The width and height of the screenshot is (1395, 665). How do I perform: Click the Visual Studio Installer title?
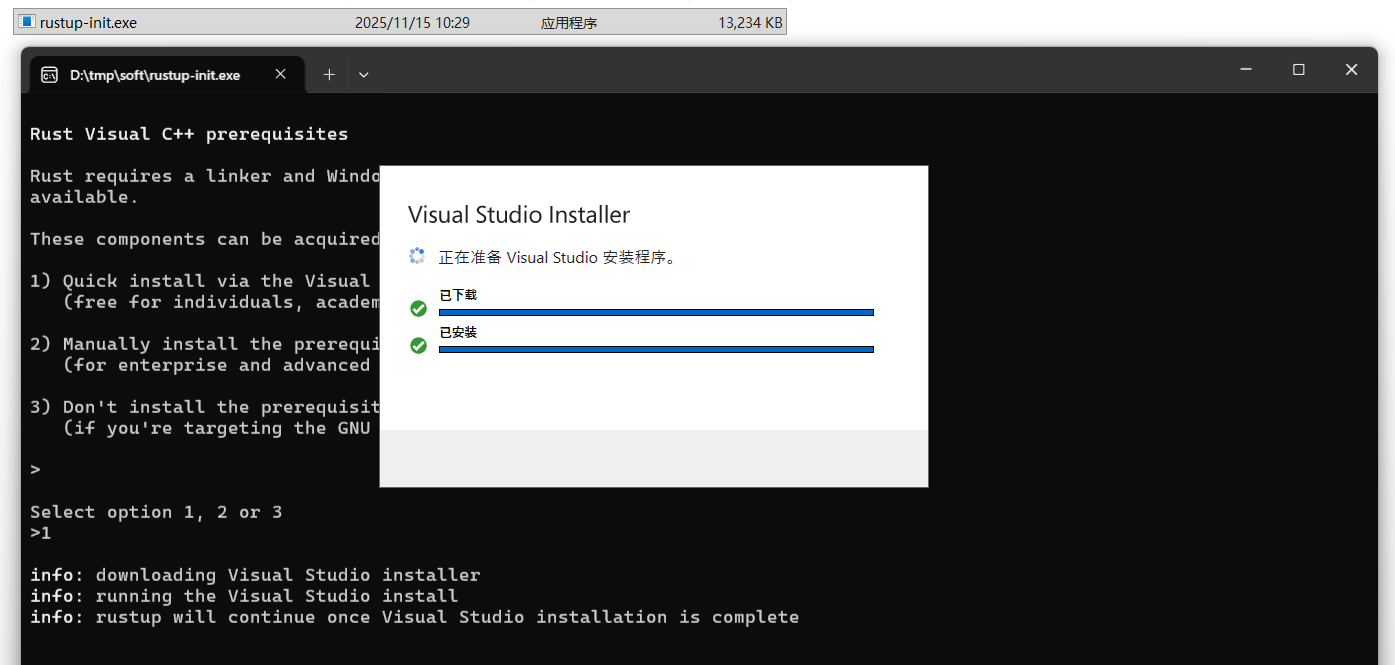click(519, 214)
